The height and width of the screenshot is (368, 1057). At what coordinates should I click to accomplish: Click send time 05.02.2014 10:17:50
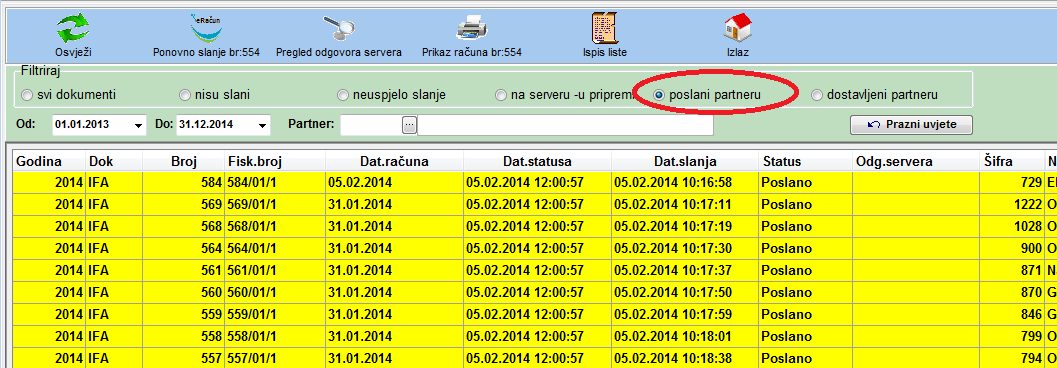click(x=686, y=293)
